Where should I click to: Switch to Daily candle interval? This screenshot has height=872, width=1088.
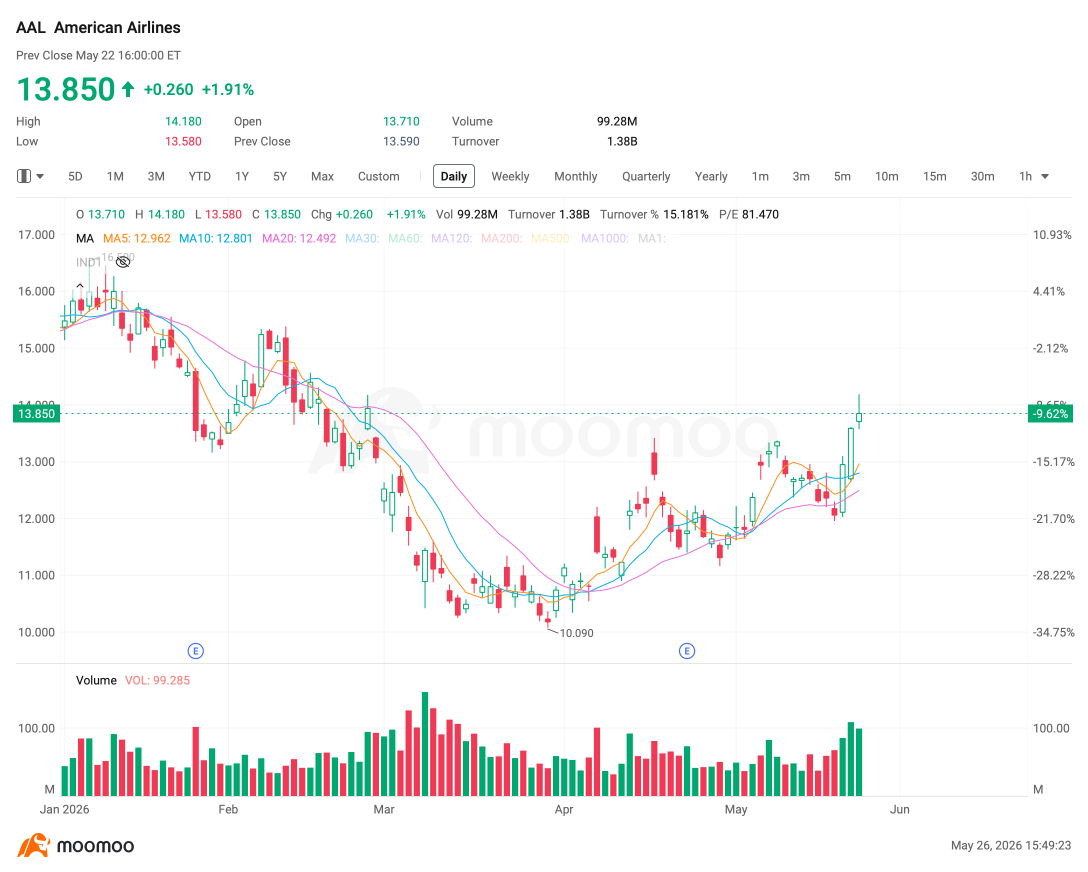tap(454, 176)
